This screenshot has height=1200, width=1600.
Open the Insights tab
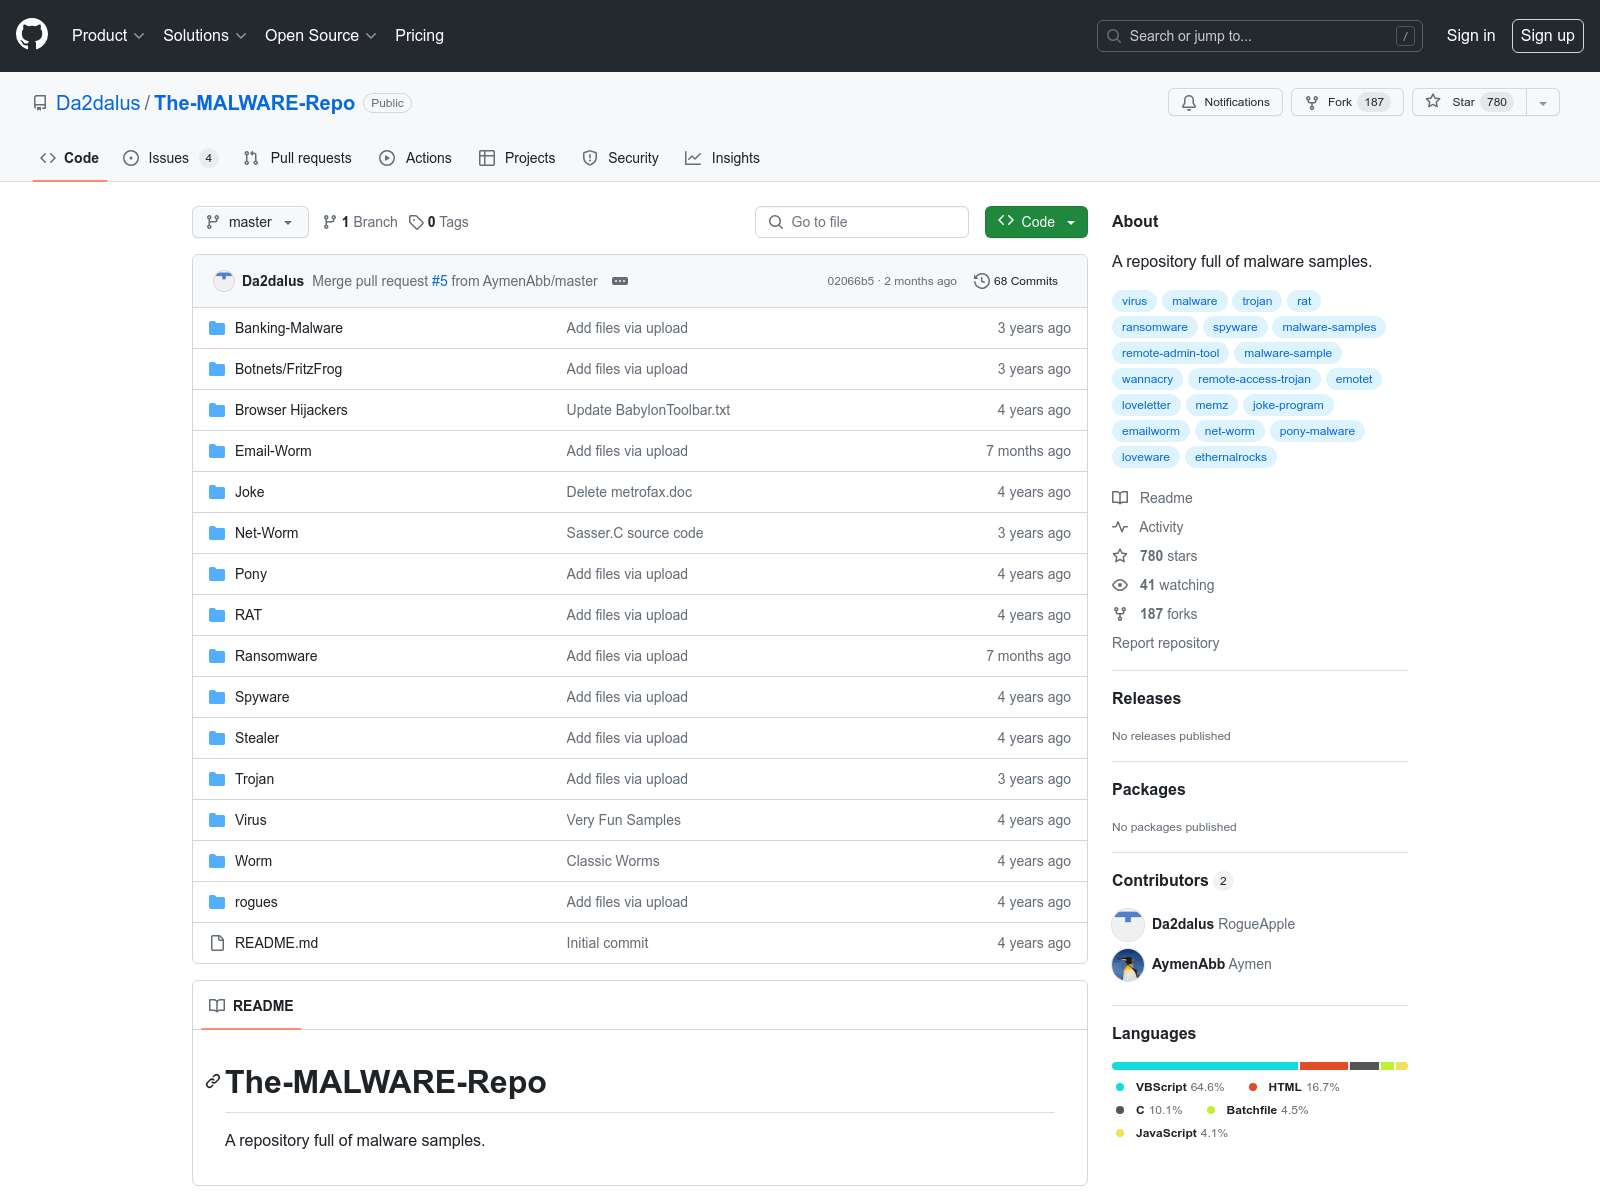(722, 158)
